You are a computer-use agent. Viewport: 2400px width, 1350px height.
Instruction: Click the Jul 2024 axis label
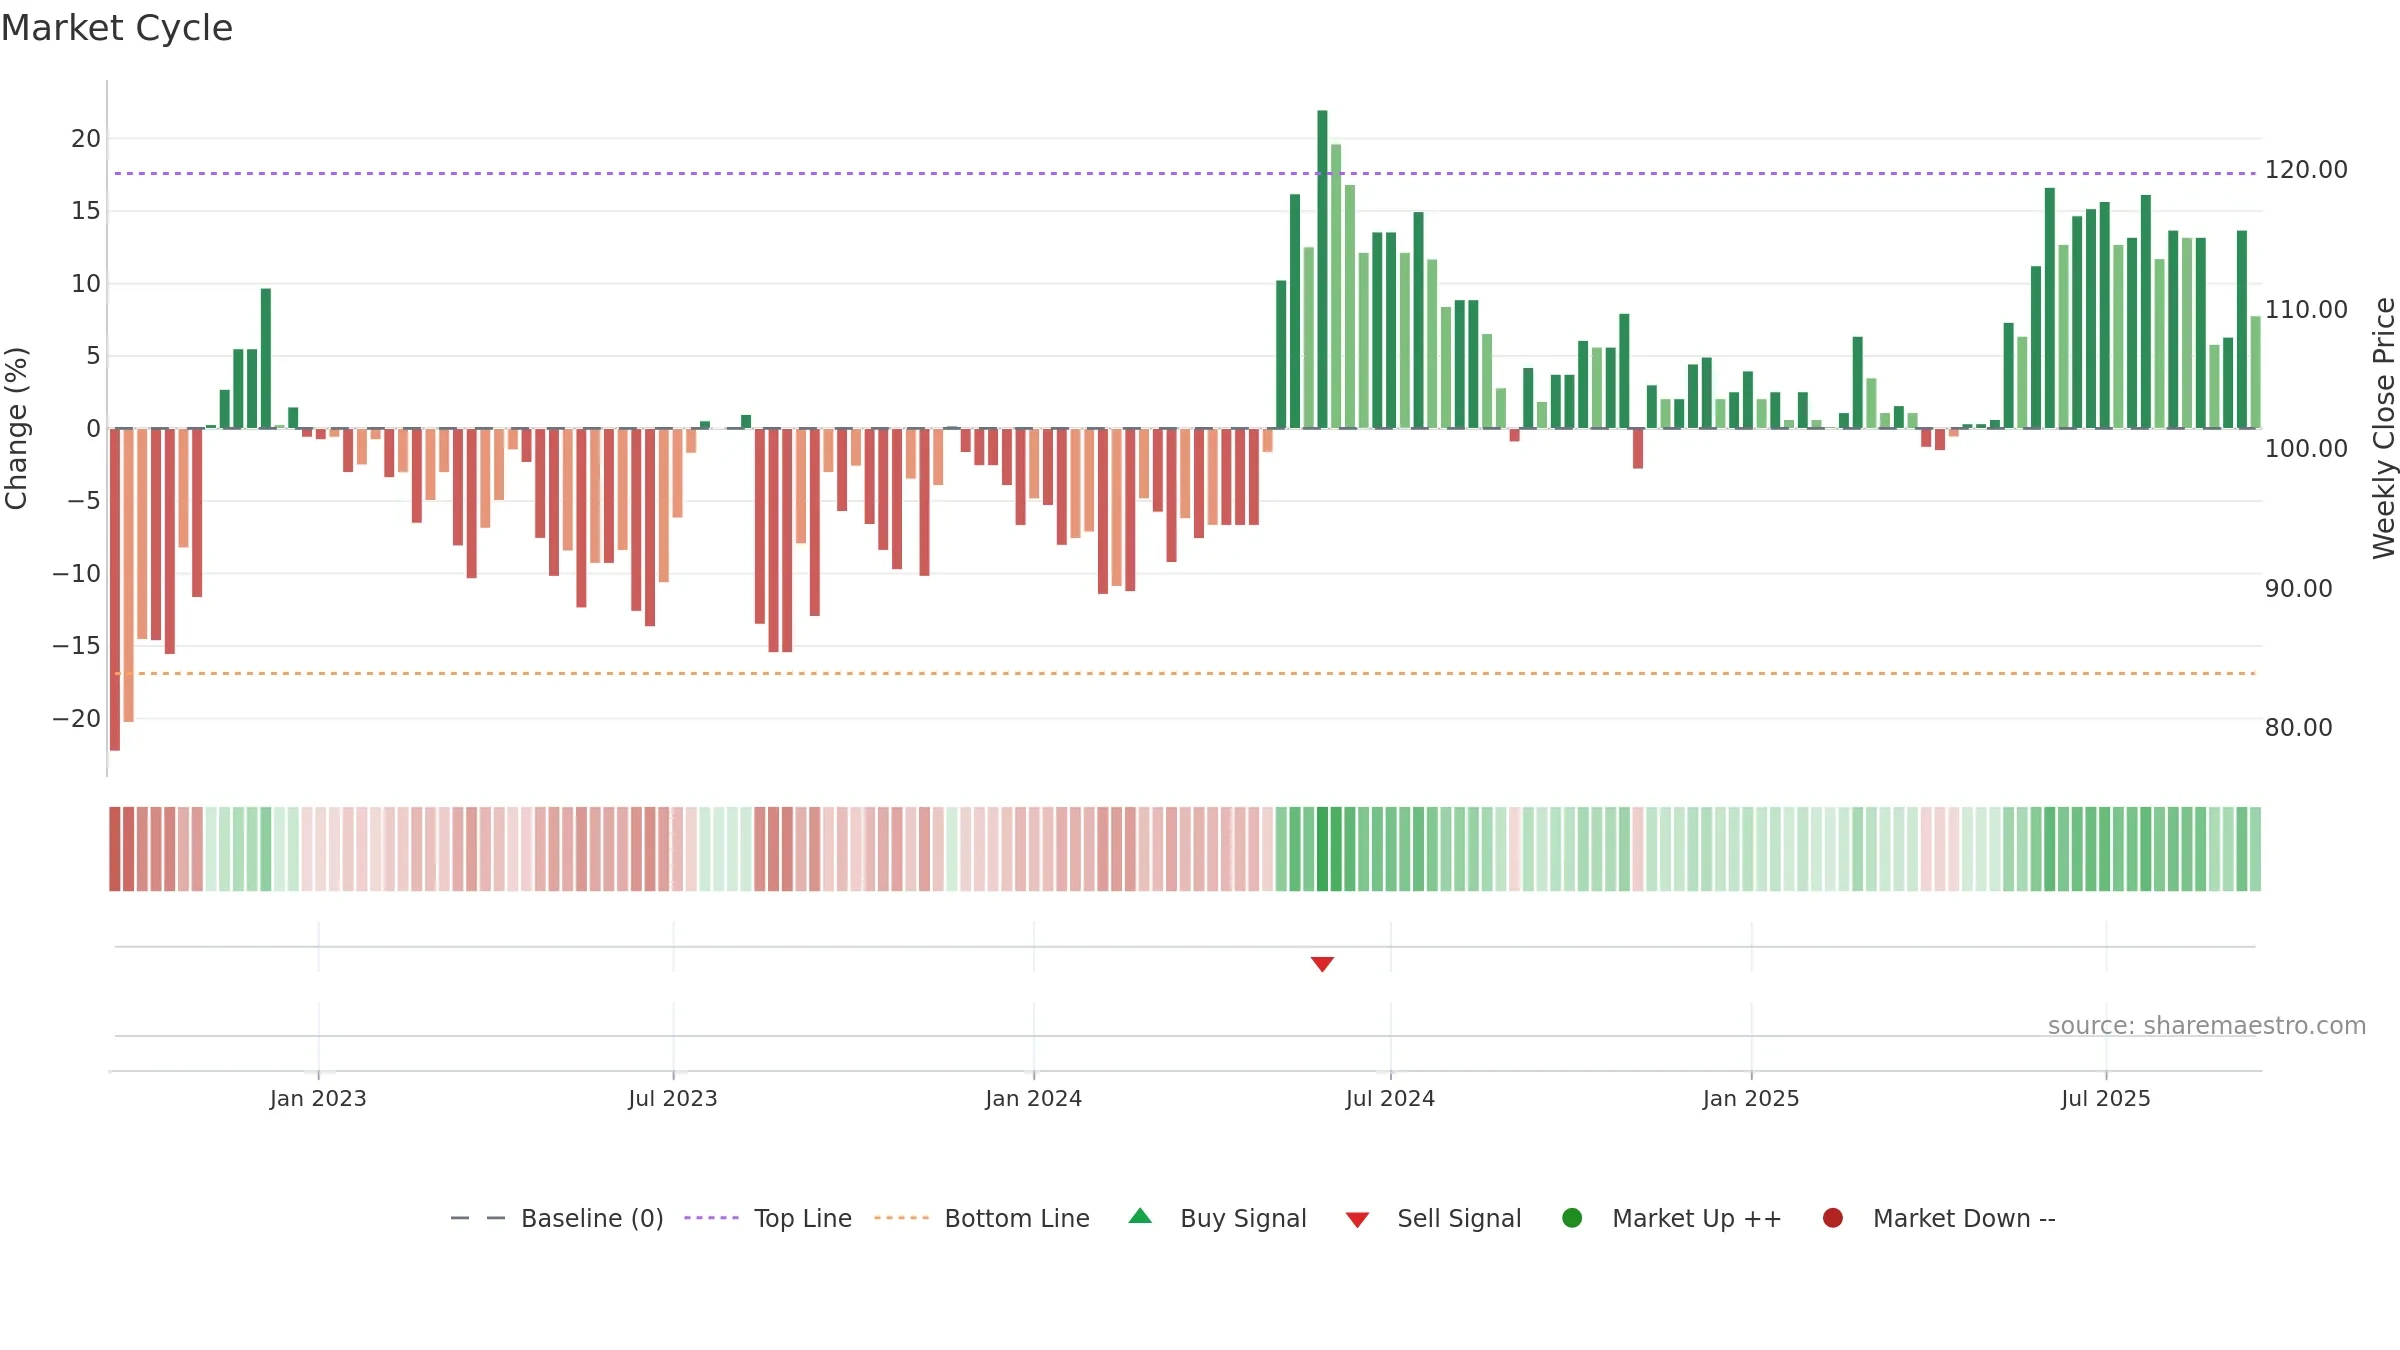tap(1390, 1099)
